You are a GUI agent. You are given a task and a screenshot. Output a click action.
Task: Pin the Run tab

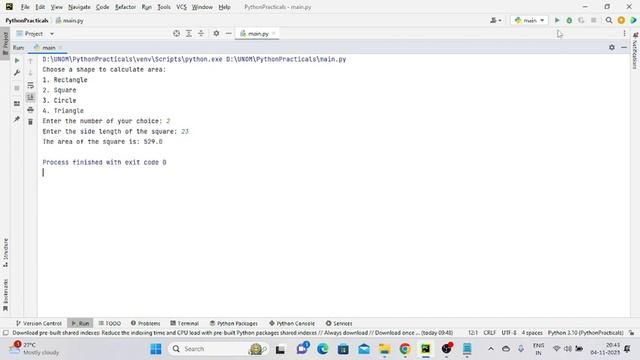click(17, 119)
